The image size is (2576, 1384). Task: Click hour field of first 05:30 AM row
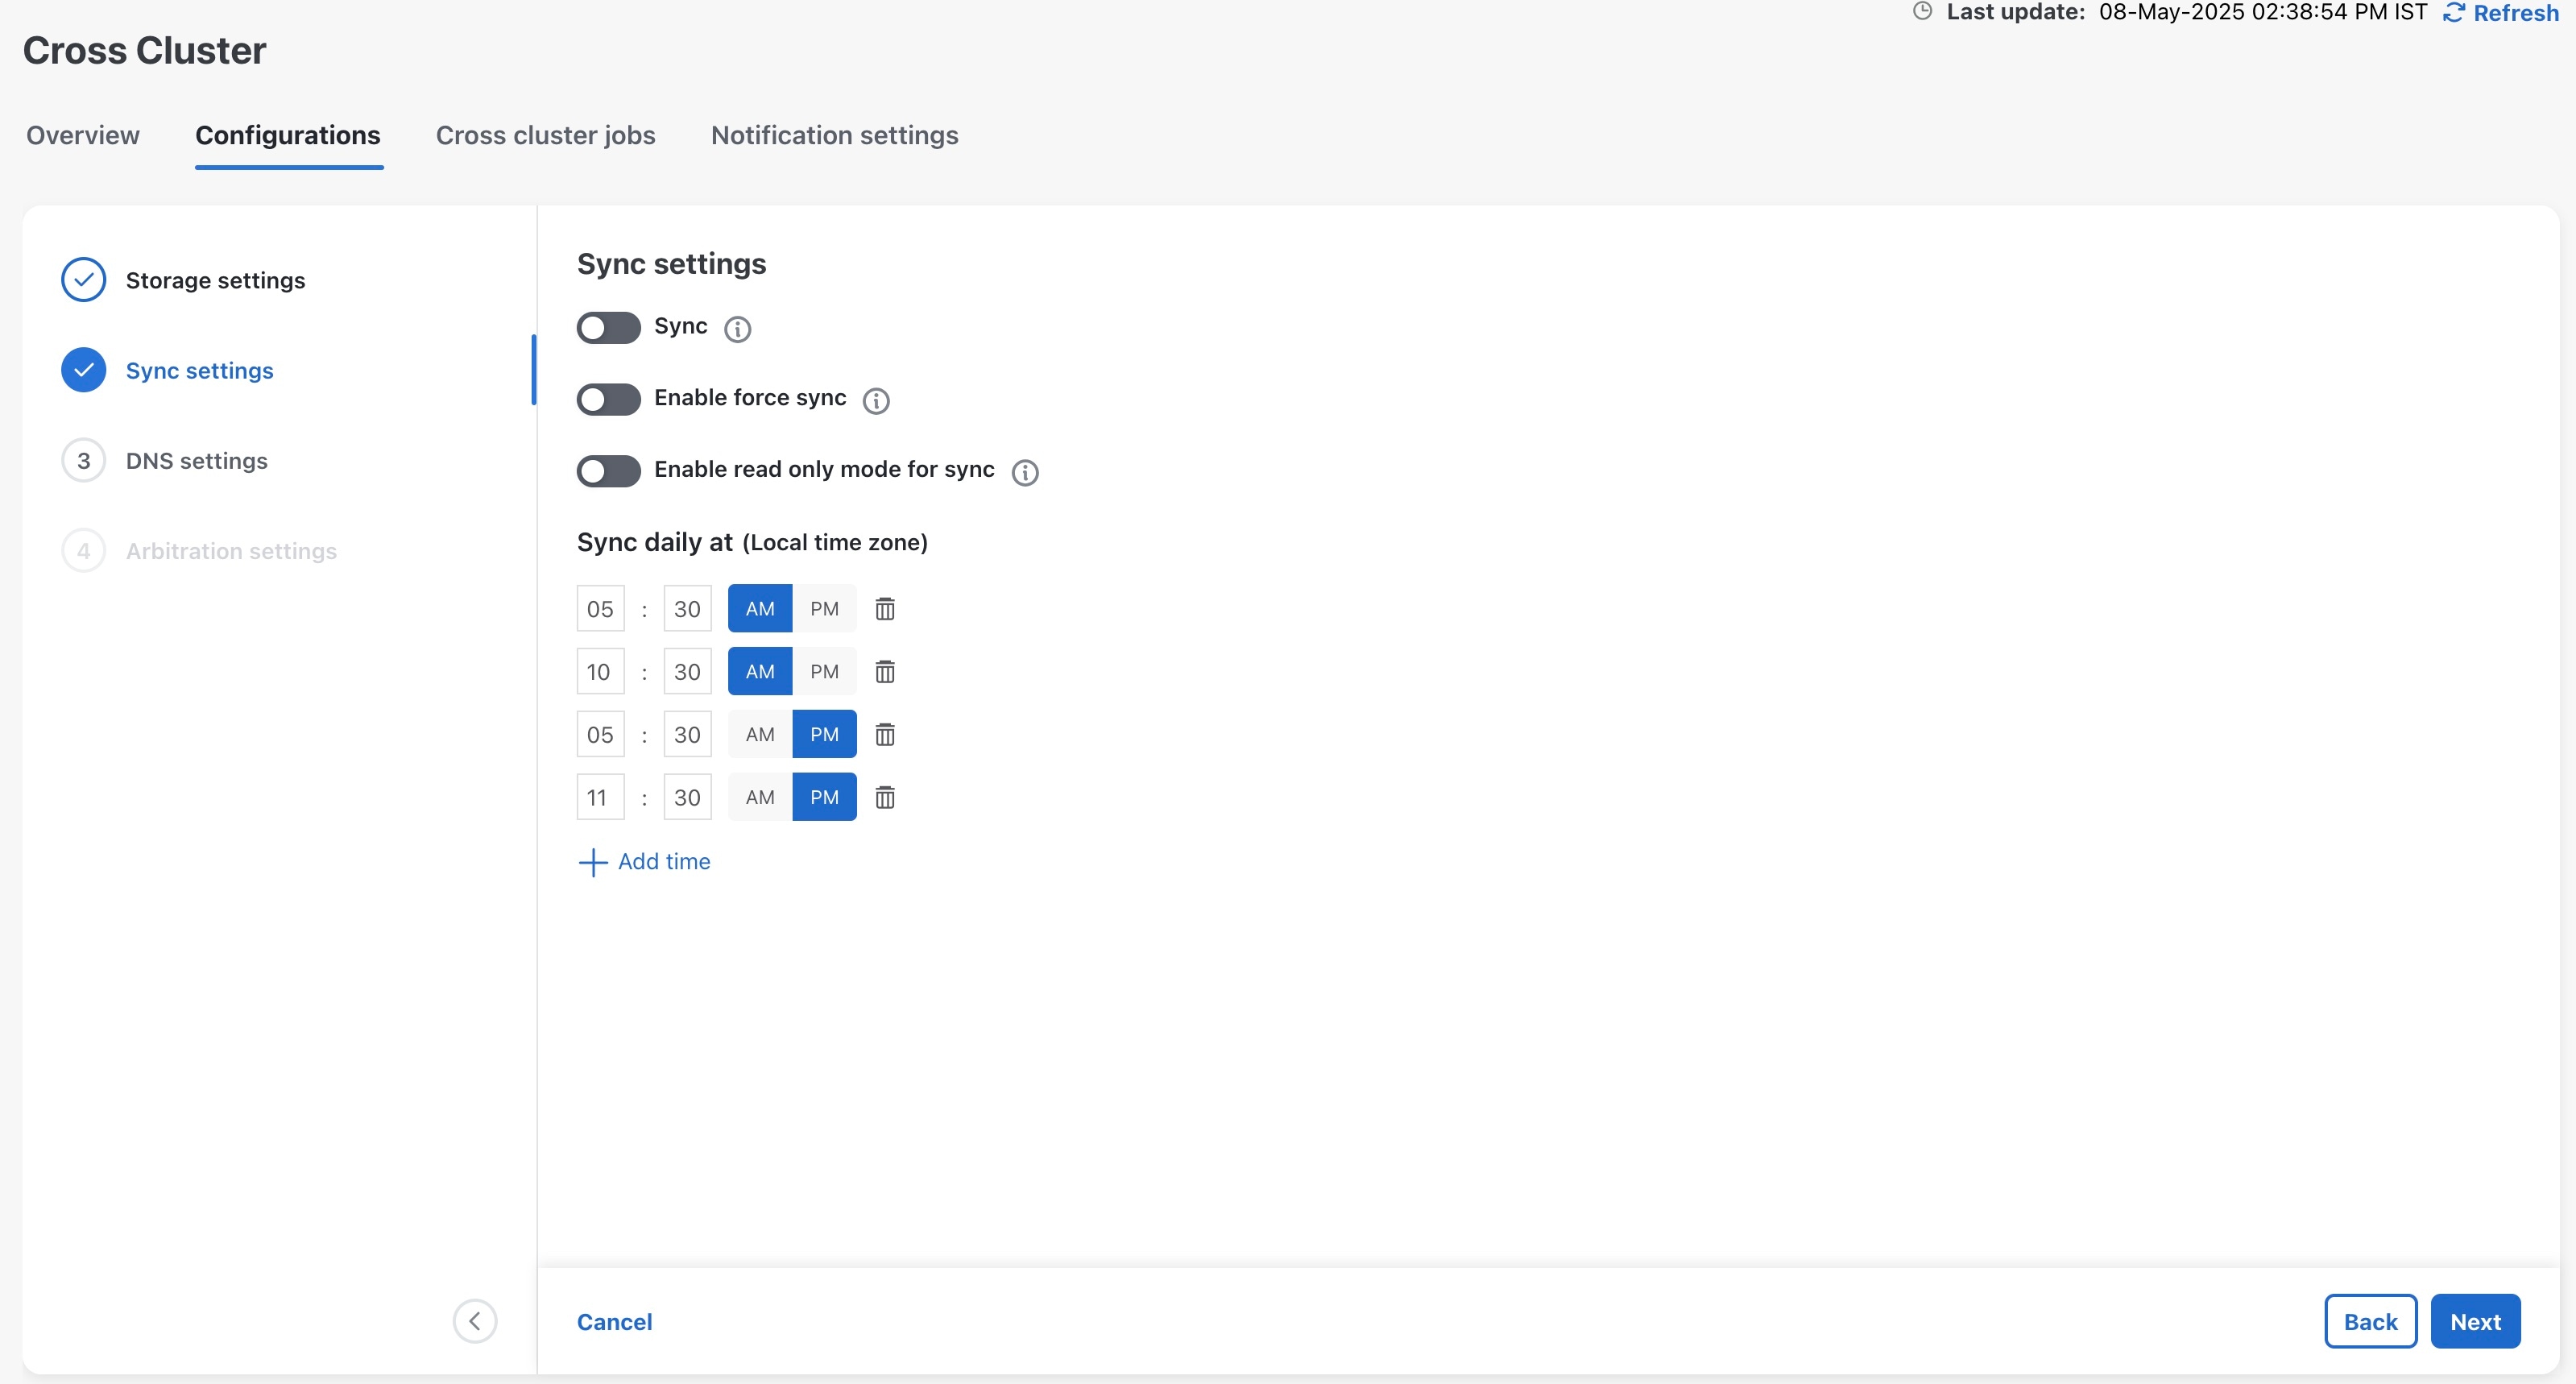(x=600, y=609)
